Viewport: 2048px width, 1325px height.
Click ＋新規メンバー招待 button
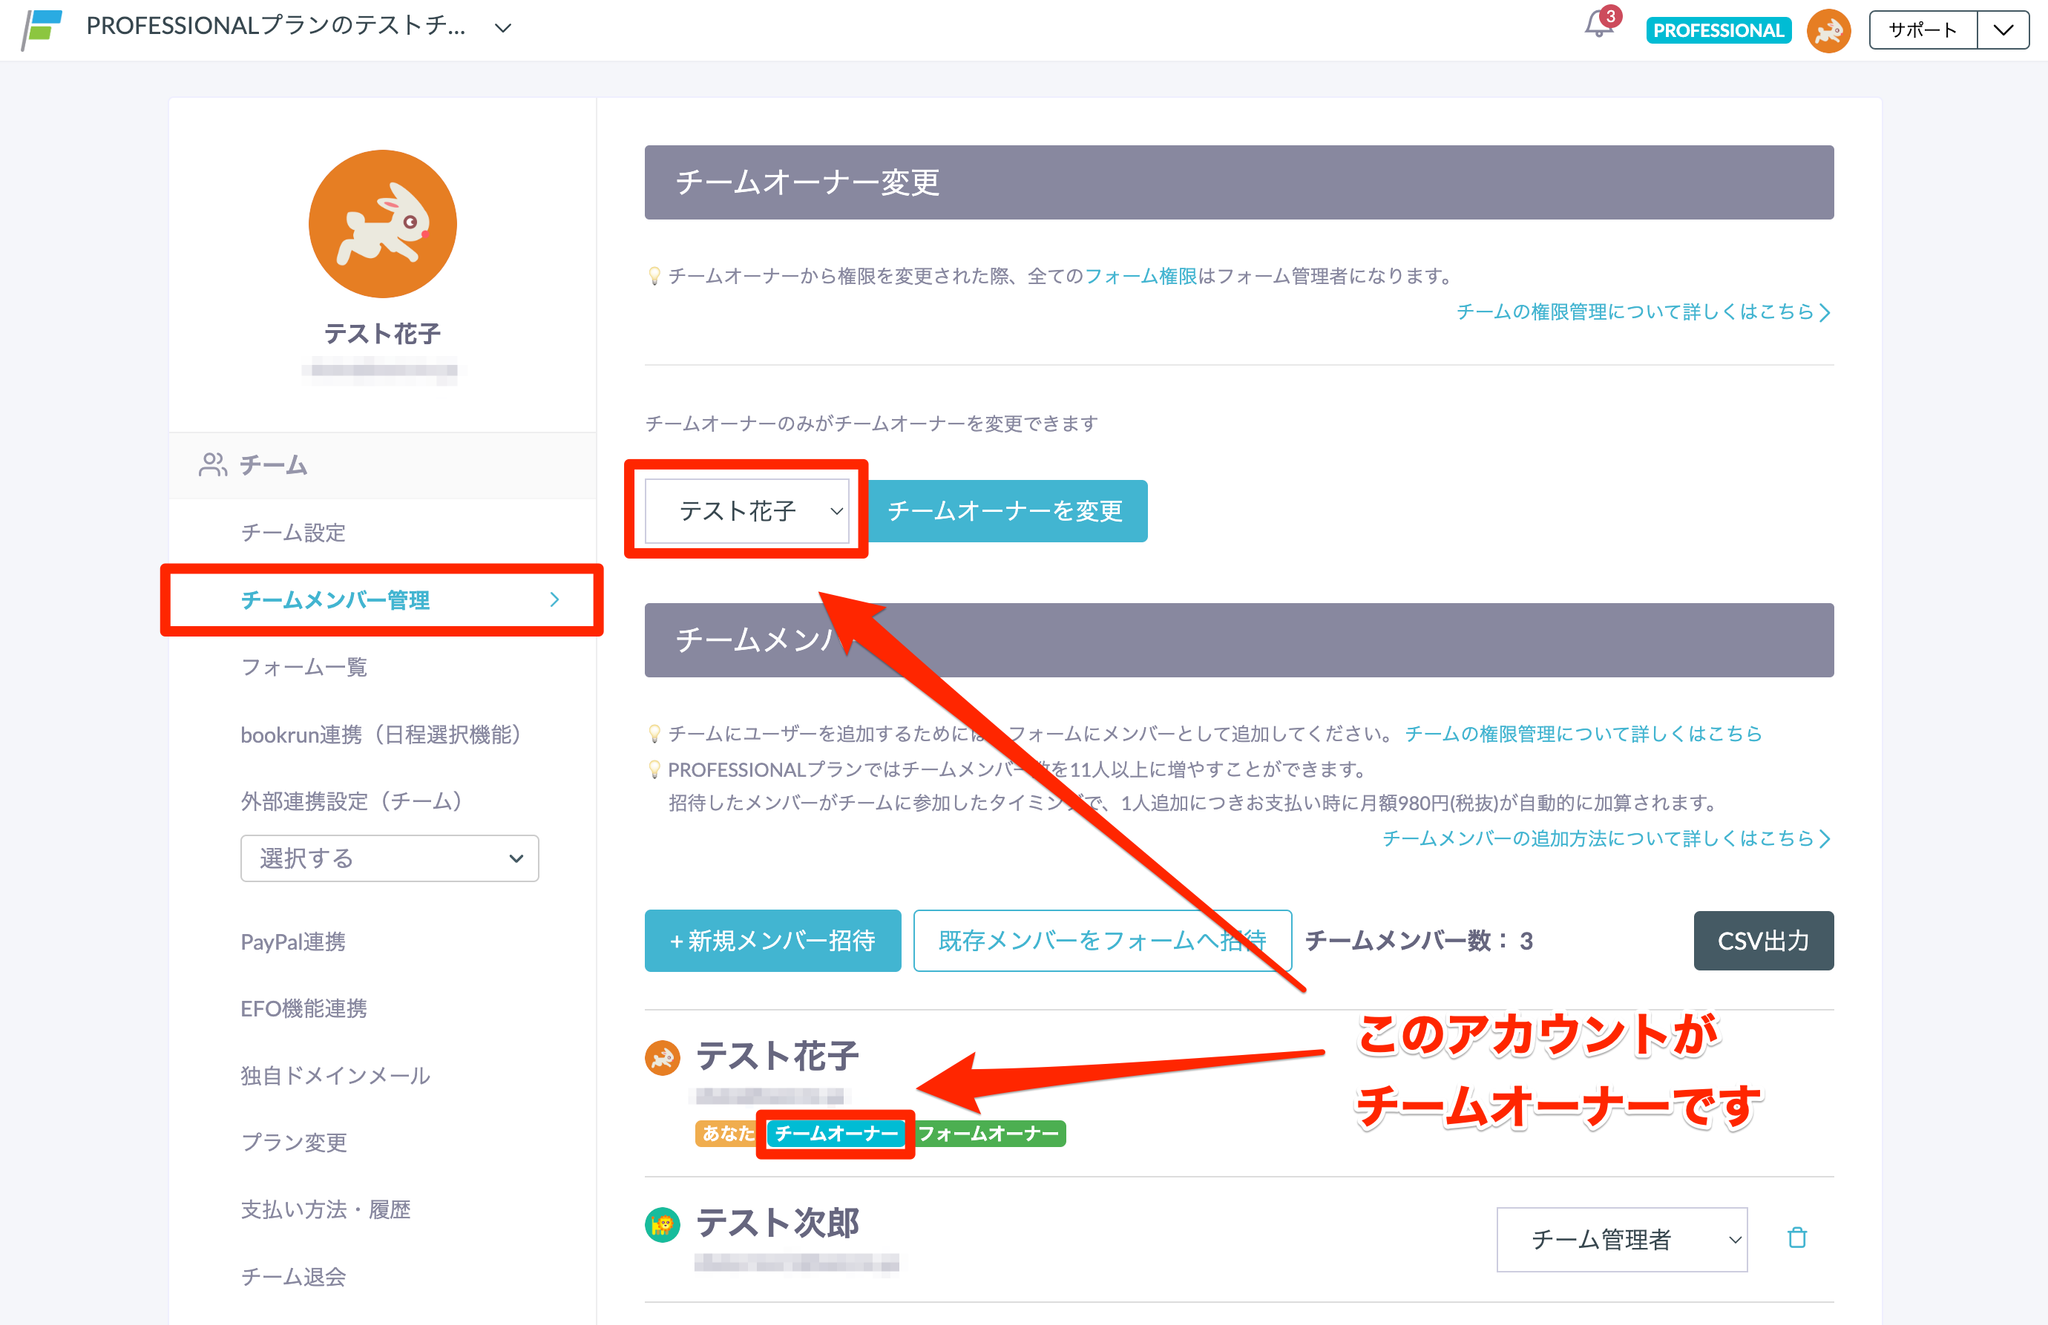(772, 940)
